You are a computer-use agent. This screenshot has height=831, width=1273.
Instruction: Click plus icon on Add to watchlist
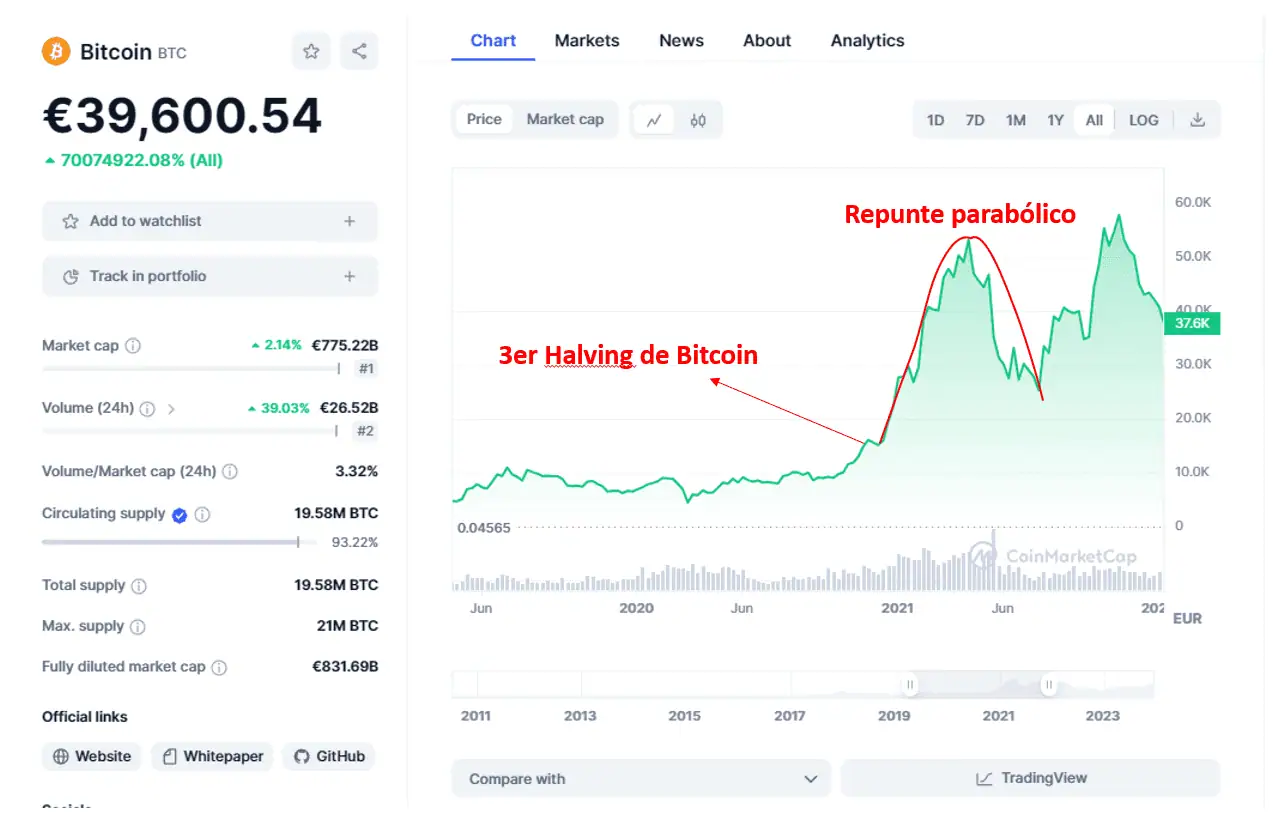pos(349,221)
